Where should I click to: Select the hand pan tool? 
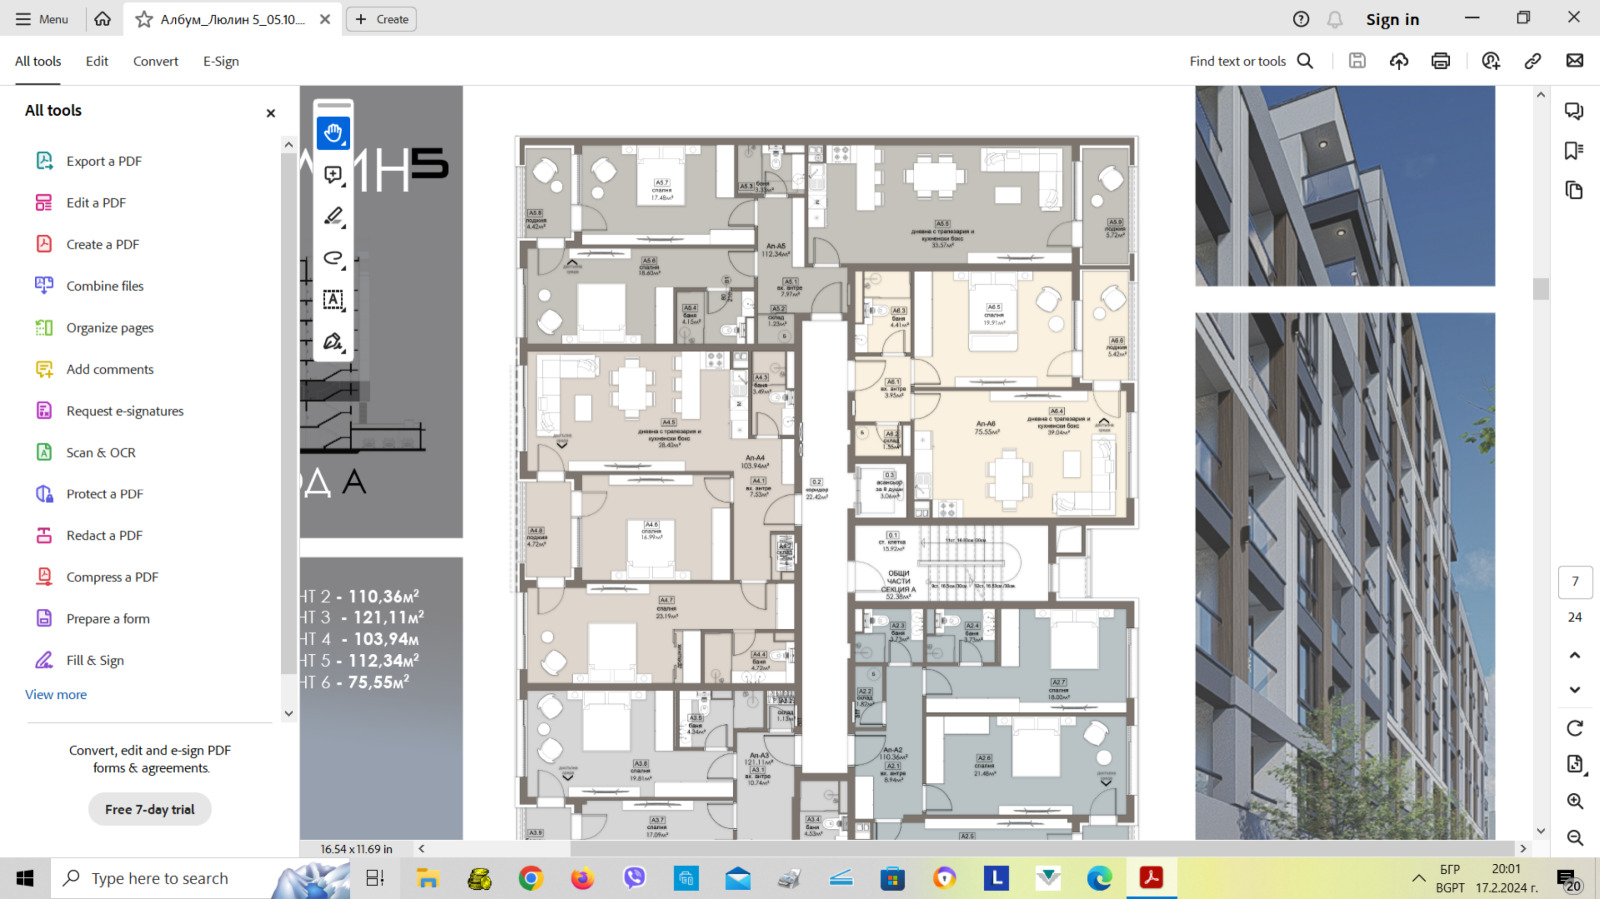(x=333, y=133)
